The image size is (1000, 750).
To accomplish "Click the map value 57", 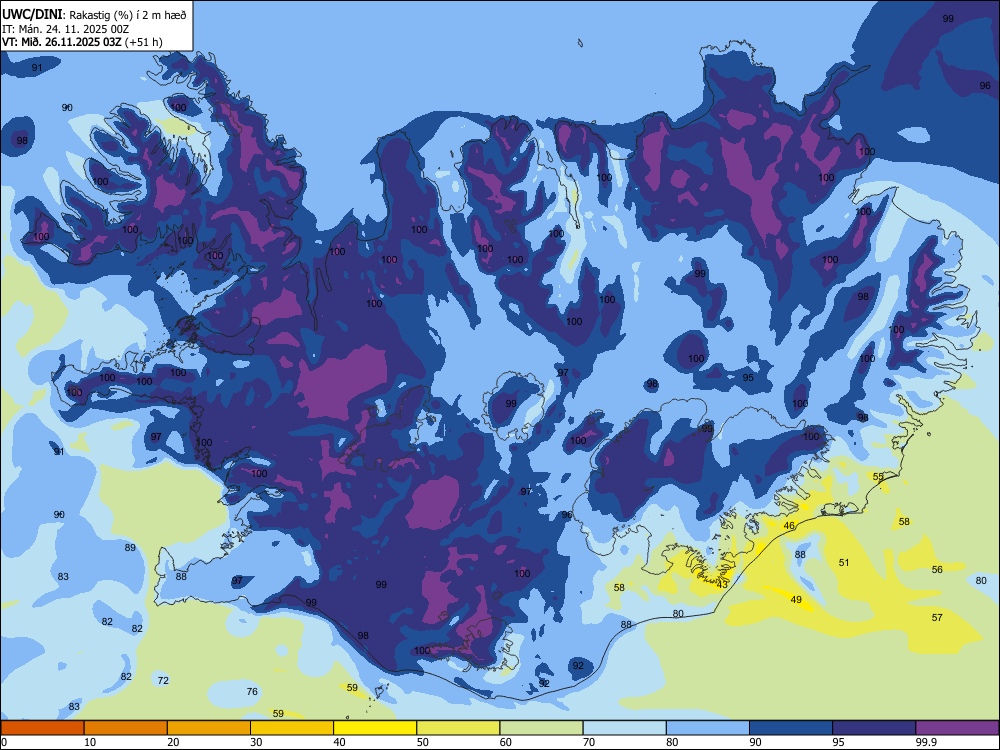I will point(937,617).
